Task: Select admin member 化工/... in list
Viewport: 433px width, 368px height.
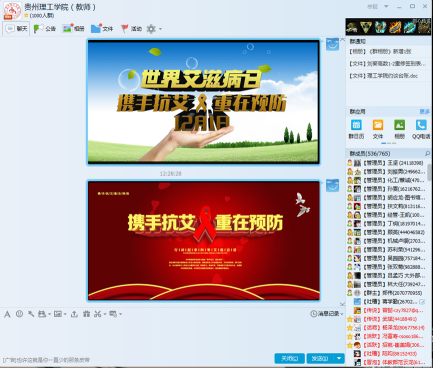Action: (386, 180)
